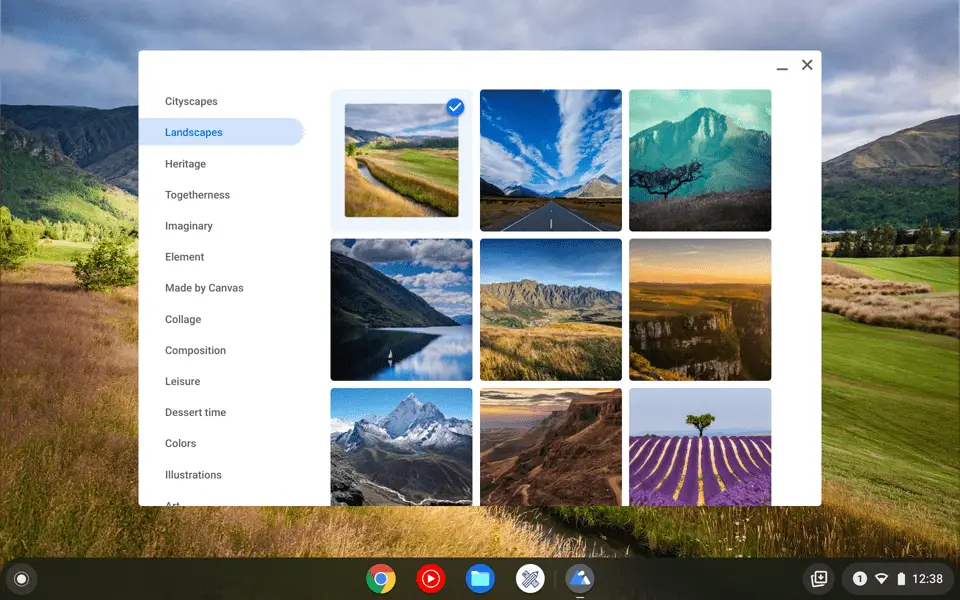This screenshot has height=600, width=960.
Task: Pick the sailboat lake wallpaper
Action: (x=401, y=309)
